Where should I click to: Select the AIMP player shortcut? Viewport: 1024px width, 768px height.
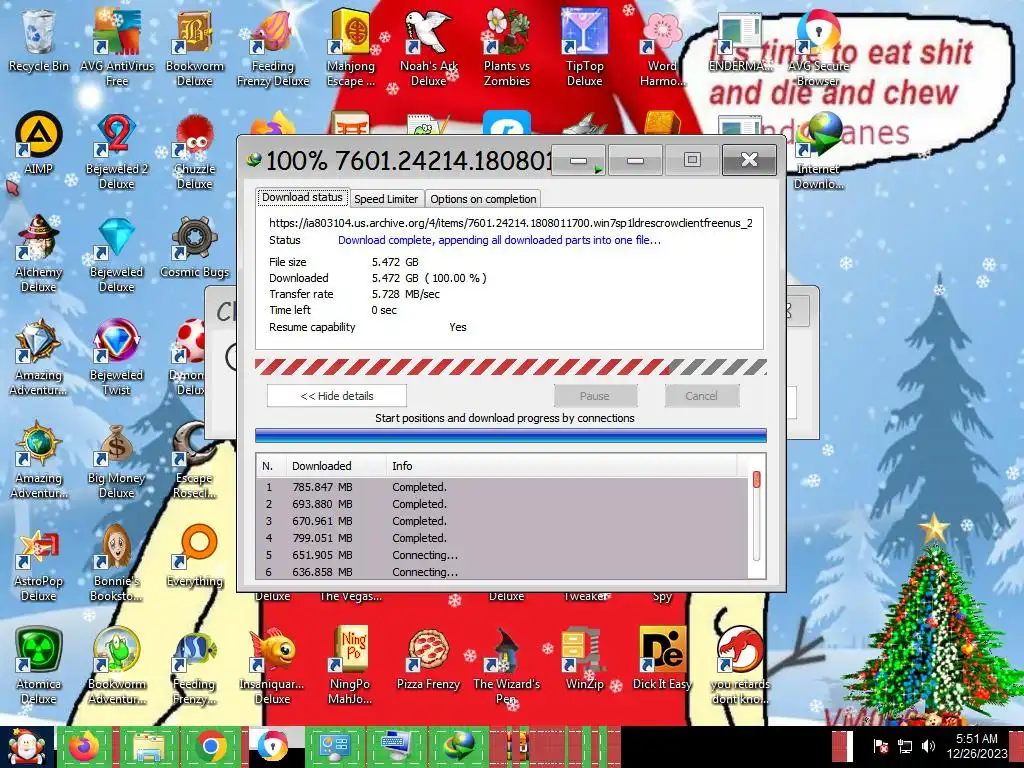[39, 144]
